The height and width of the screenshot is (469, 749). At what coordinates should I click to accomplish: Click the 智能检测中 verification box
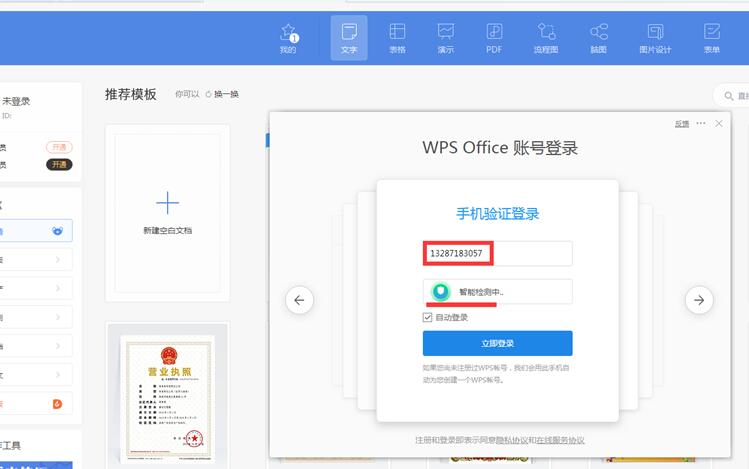[497, 291]
